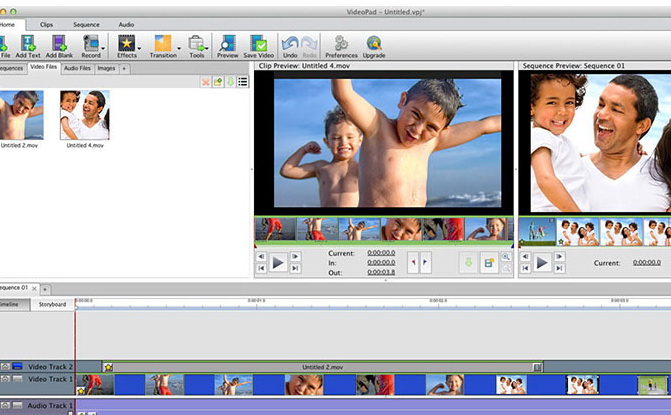Screen dimensions: 671x415
Task: Switch to the Audio Files tab
Action: (77, 68)
